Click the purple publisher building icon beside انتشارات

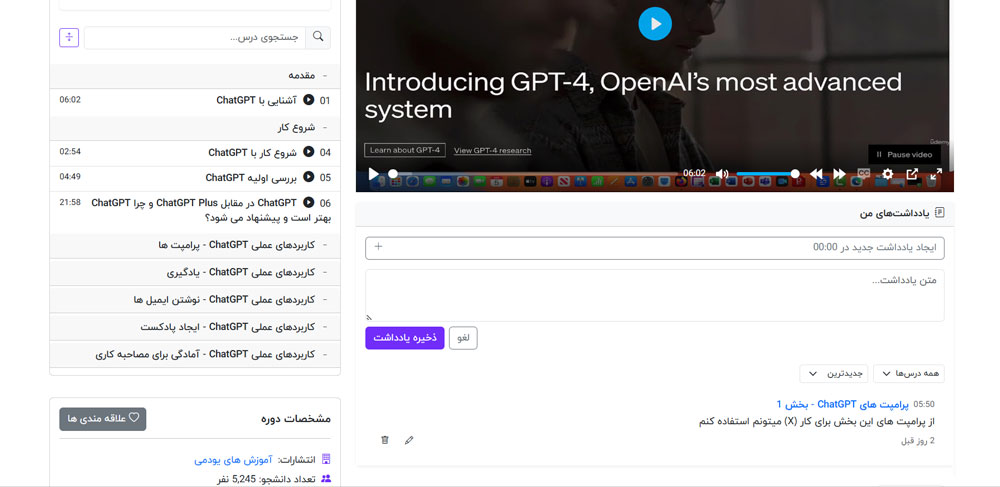tap(326, 459)
